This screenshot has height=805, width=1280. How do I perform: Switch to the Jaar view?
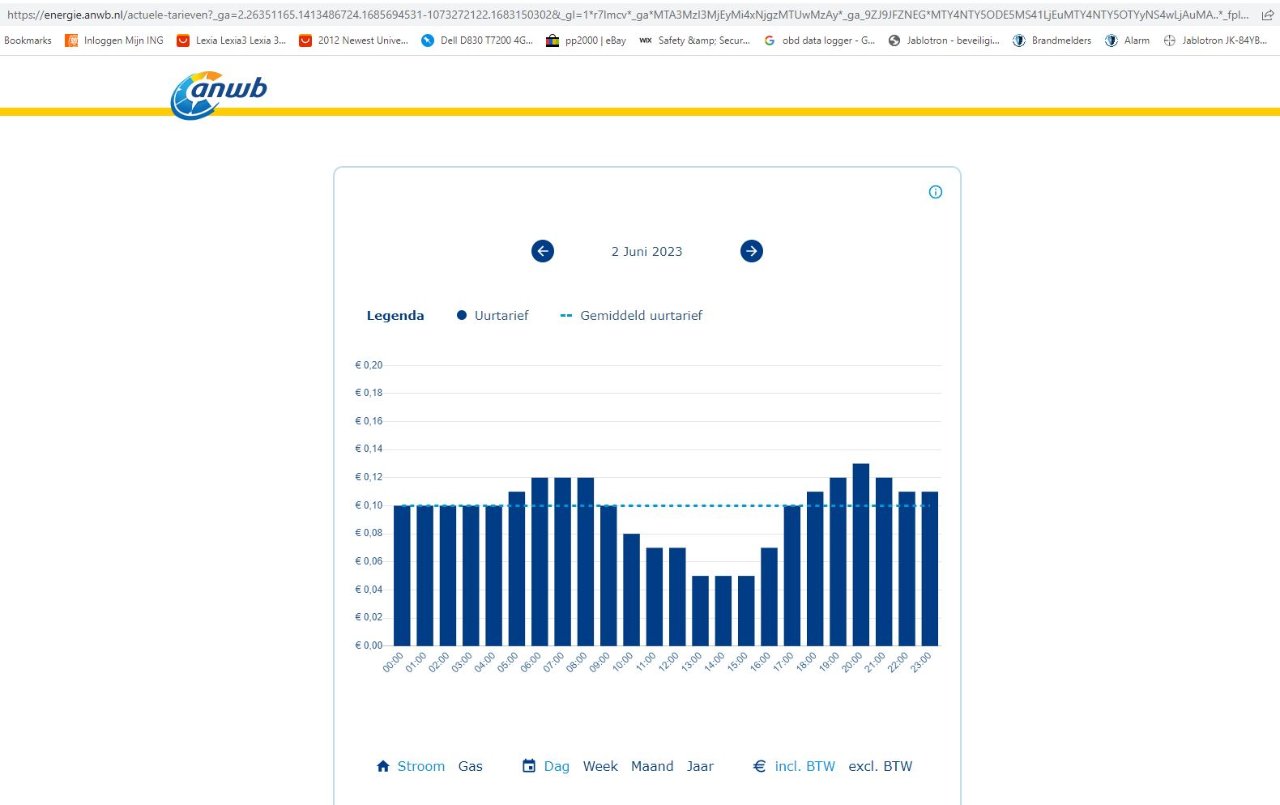tap(700, 766)
